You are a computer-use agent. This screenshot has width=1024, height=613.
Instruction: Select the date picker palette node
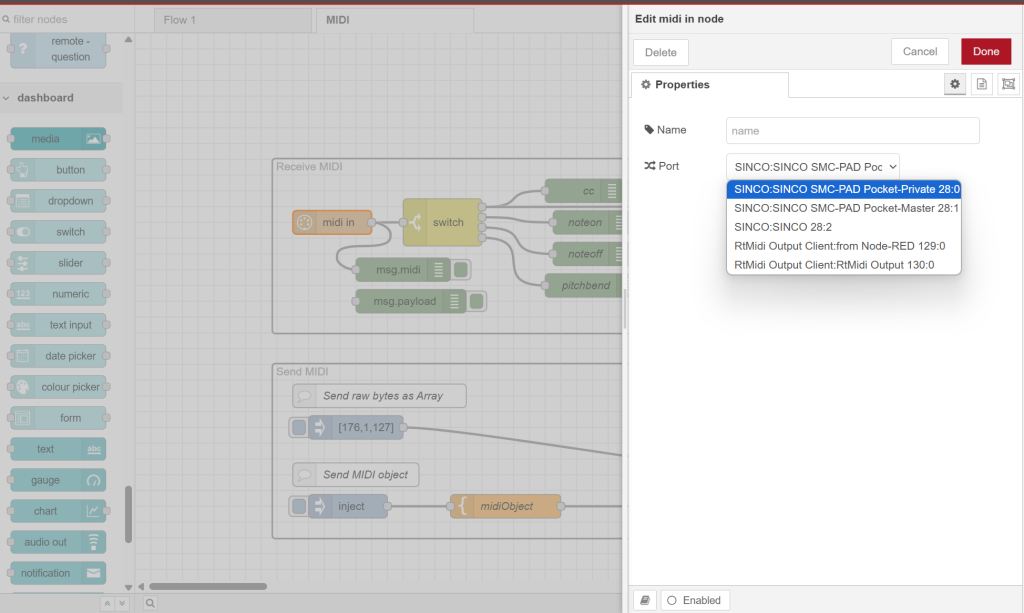pyautogui.click(x=58, y=356)
